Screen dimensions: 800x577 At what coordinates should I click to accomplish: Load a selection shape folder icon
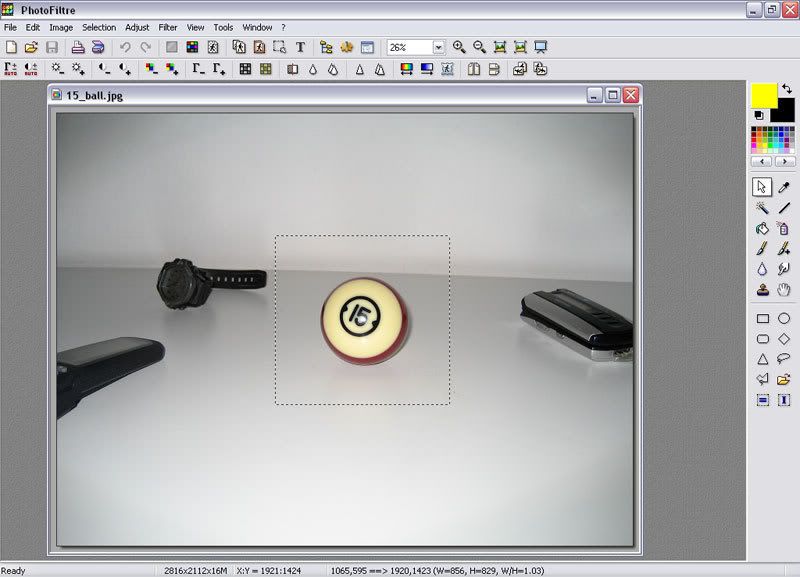point(784,379)
